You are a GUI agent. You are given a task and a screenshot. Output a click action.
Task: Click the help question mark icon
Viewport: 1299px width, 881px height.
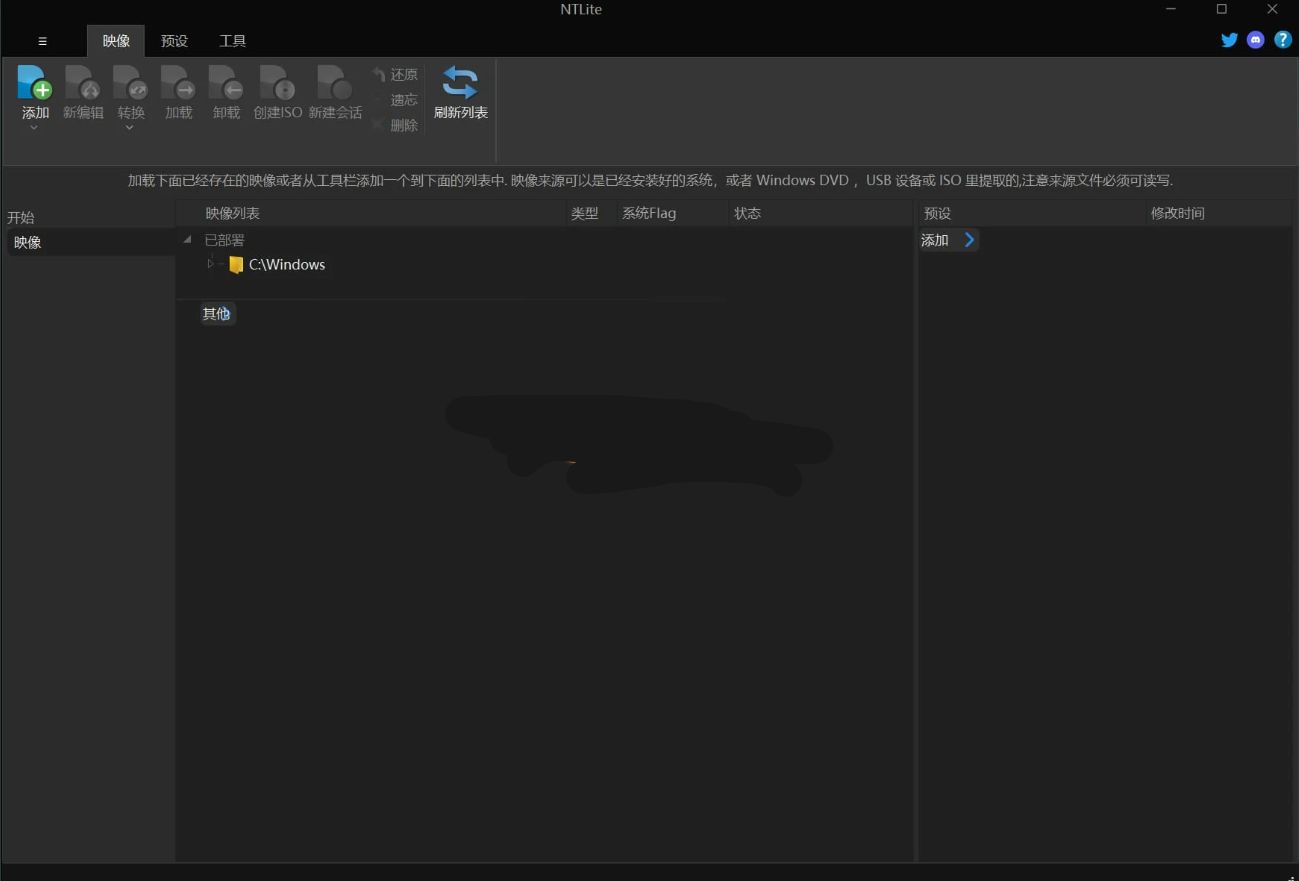(x=1283, y=40)
